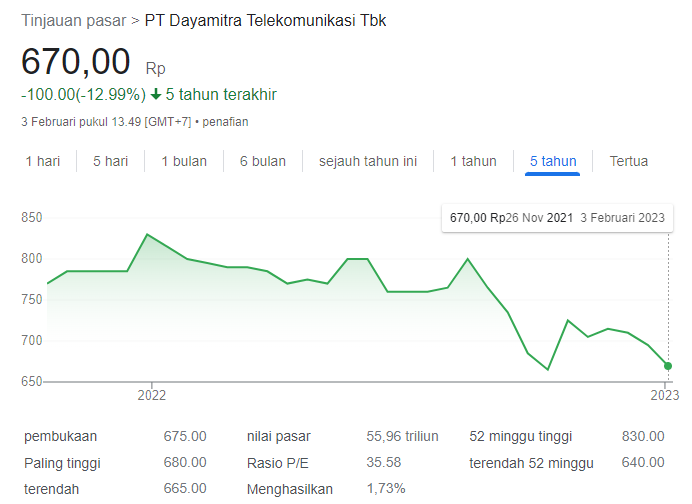Select 'sejauh tahun ini' tab
This screenshot has height=504, width=692.
368,161
